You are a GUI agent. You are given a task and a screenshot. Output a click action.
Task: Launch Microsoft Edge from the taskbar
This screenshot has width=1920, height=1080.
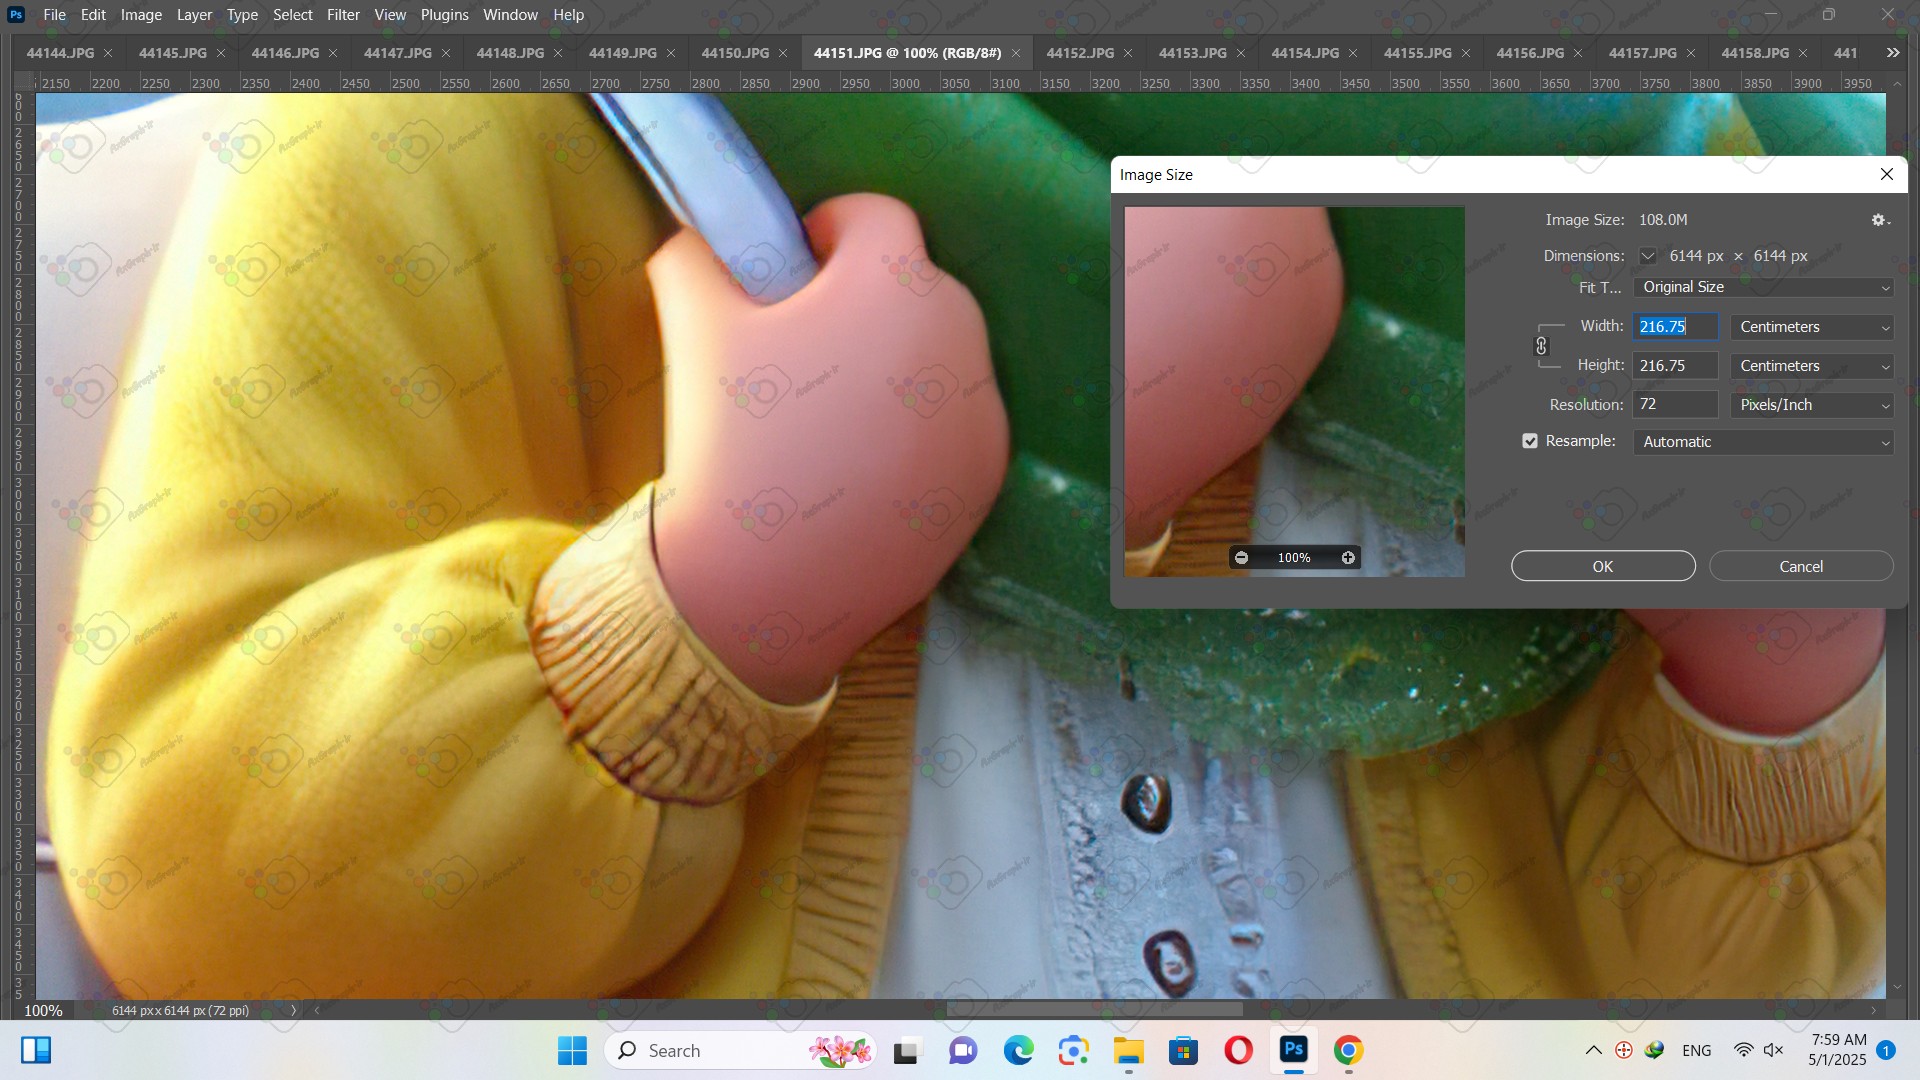(x=1018, y=1050)
